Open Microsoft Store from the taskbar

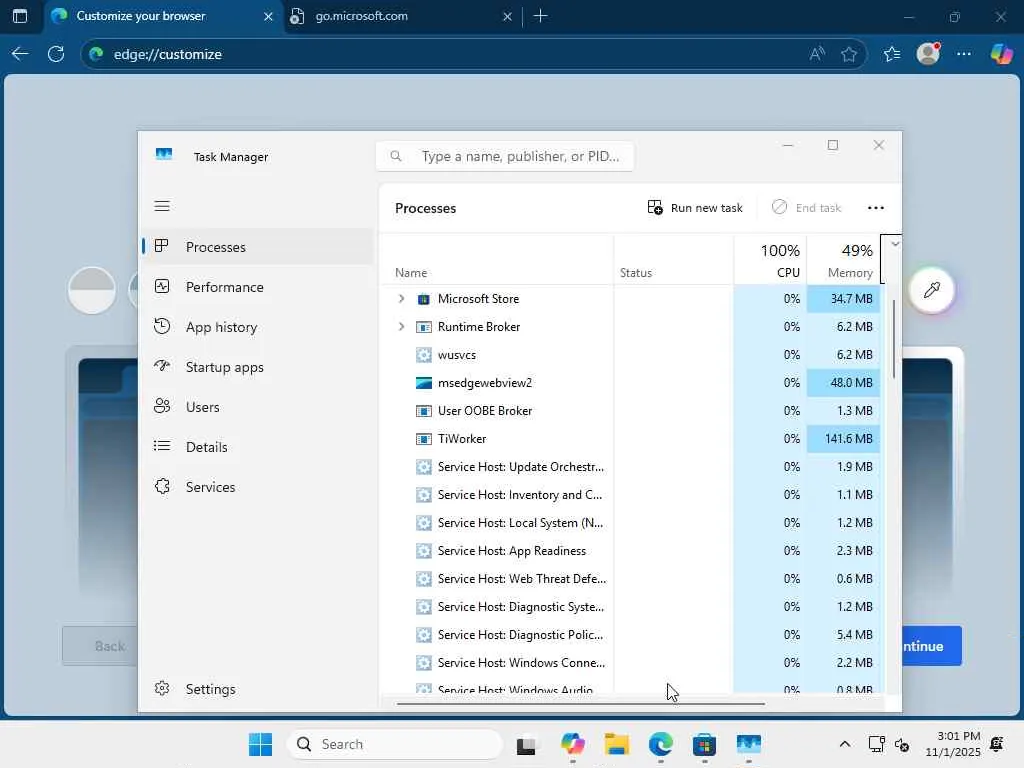pos(704,745)
